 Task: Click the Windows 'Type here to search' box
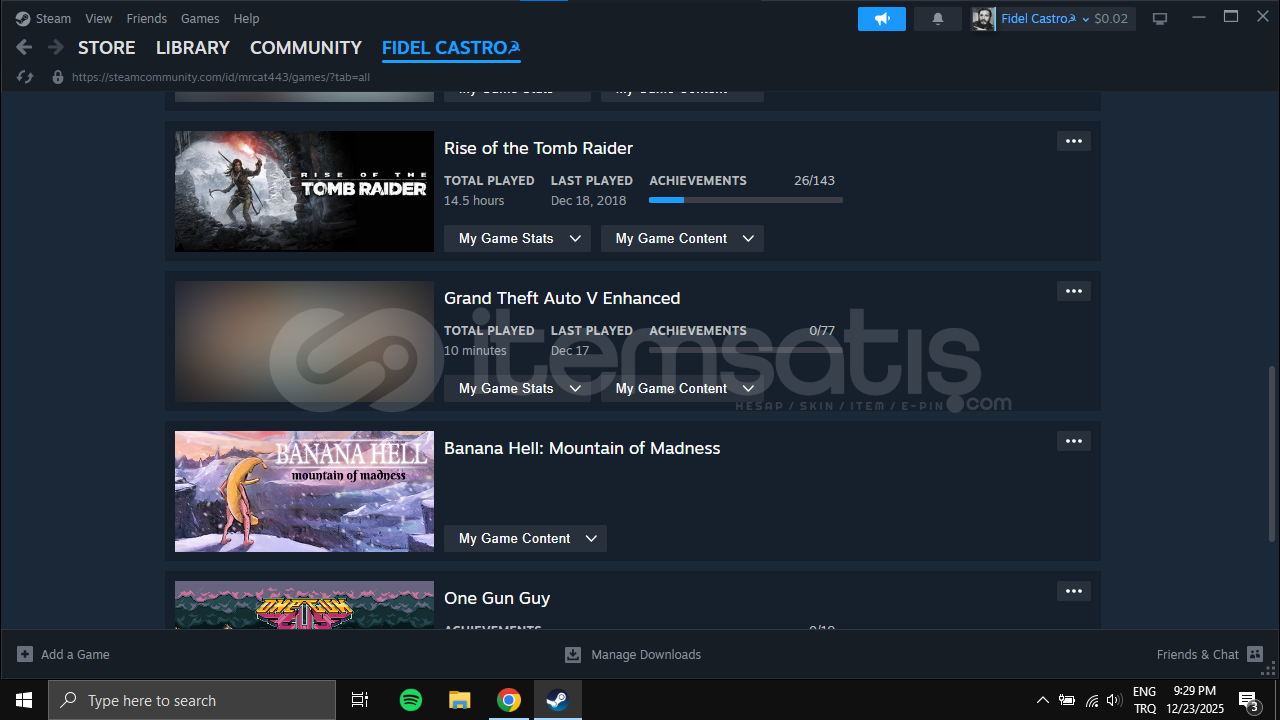(x=192, y=700)
